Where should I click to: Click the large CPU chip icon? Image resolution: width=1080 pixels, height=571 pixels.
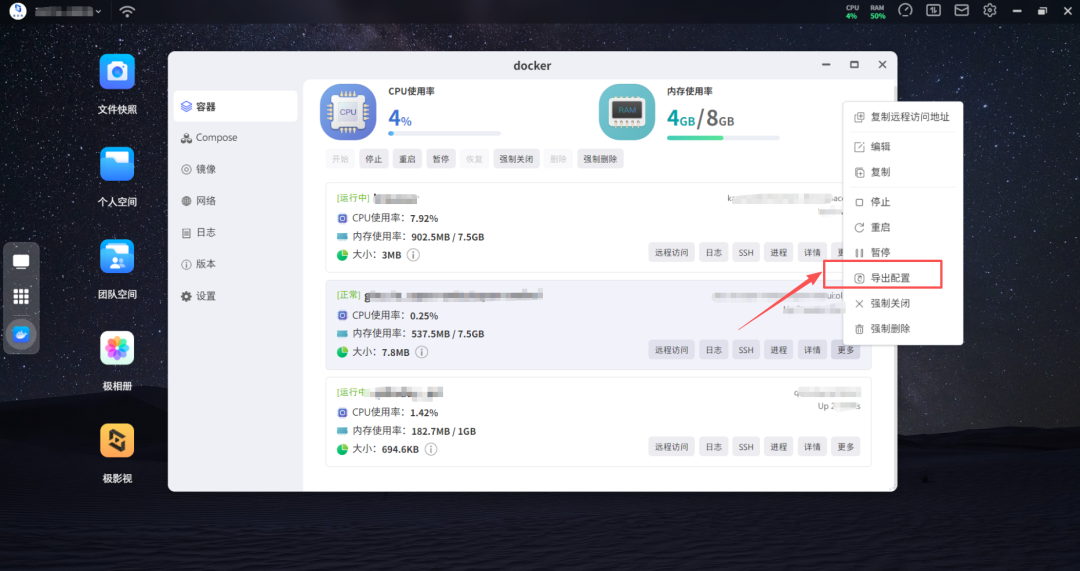coord(349,112)
